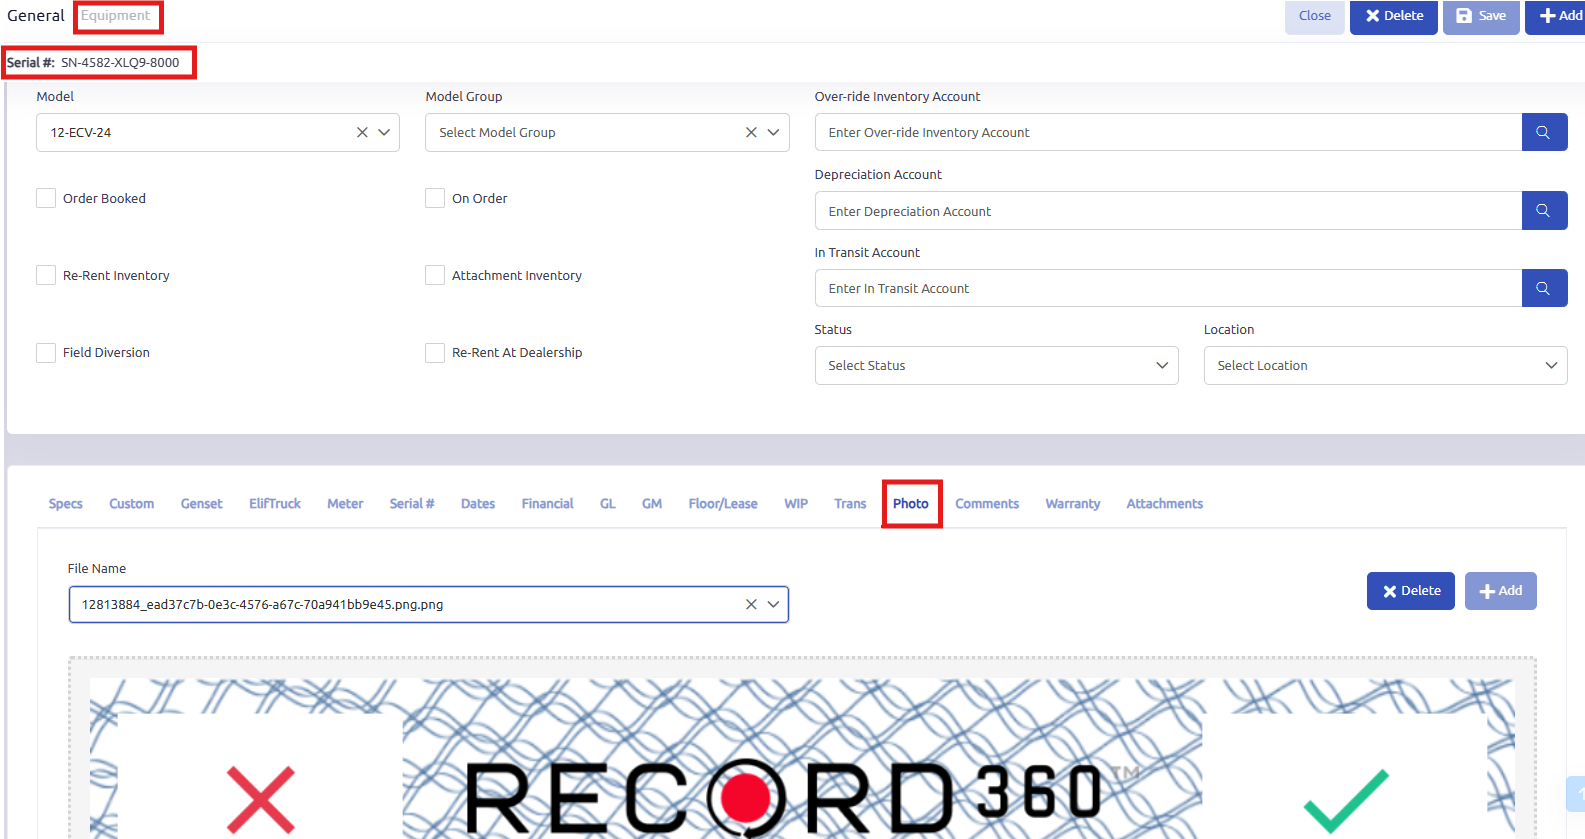Select the Photo tab
This screenshot has width=1585, height=839.
[911, 504]
